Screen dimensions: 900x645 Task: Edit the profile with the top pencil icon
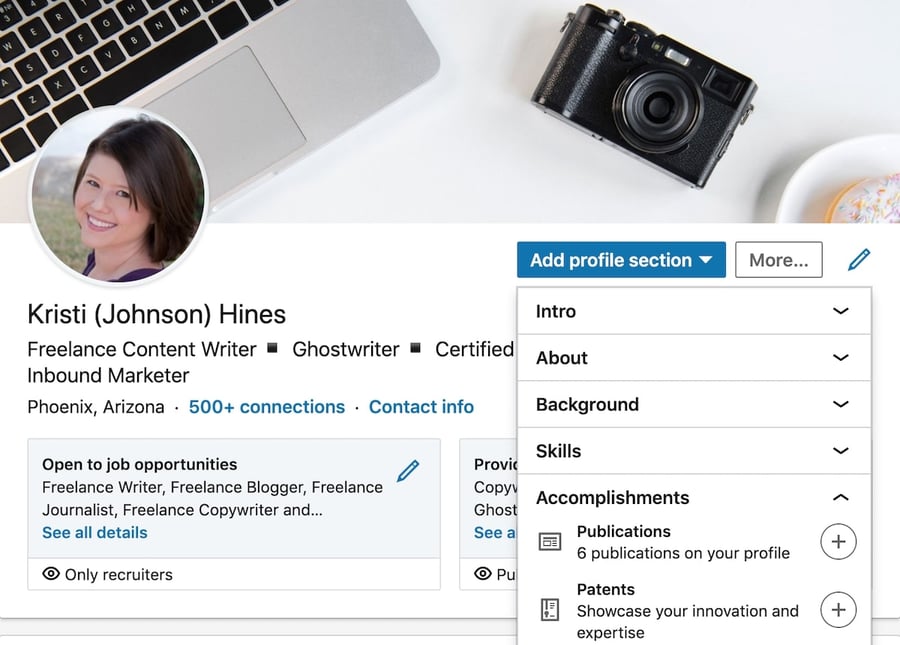click(858, 259)
